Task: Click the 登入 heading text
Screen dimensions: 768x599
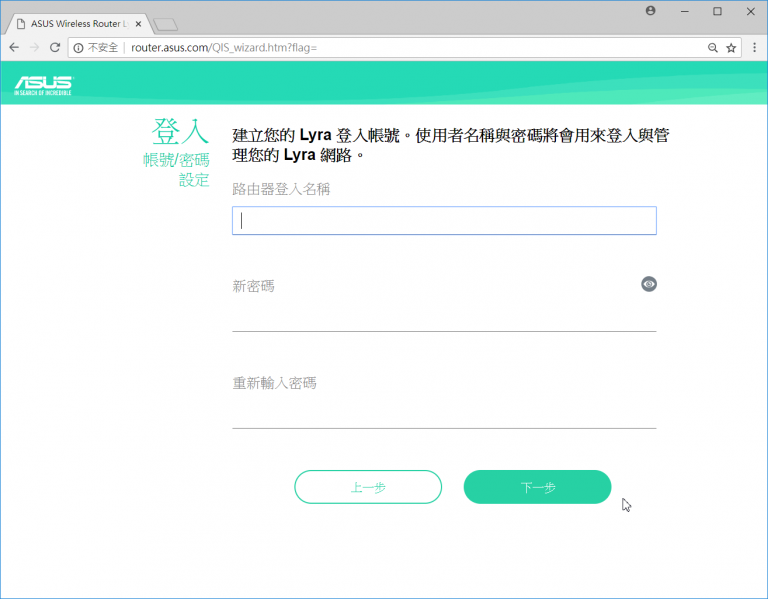Action: tap(180, 131)
